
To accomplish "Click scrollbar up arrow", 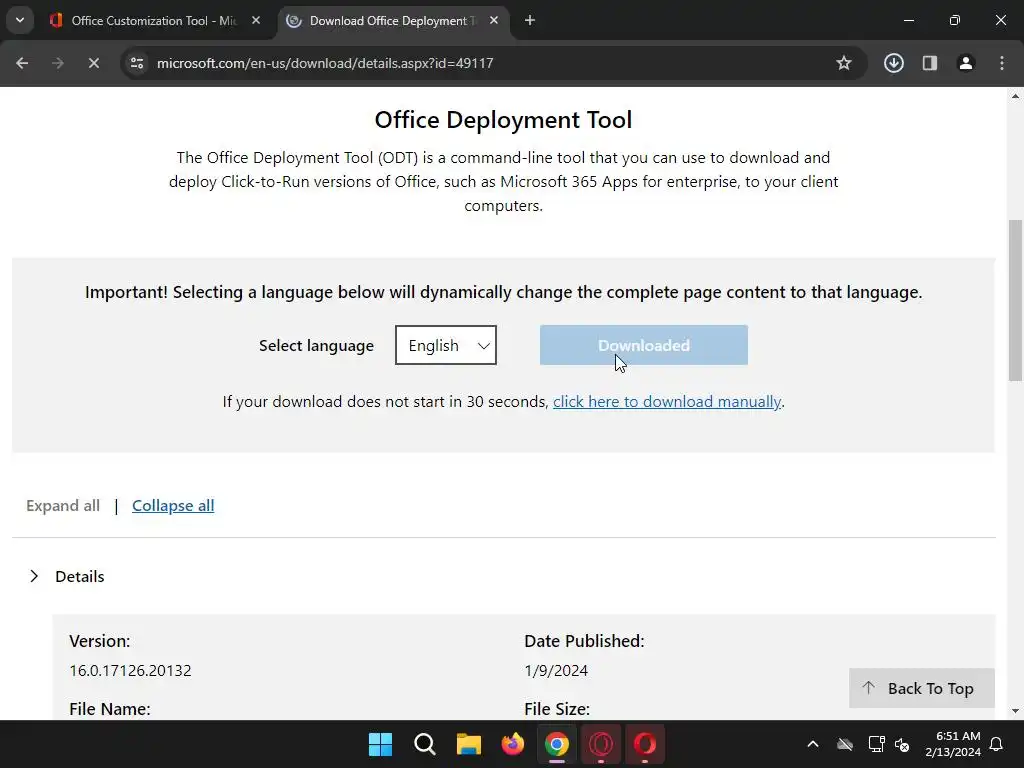I will tap(1015, 96).
